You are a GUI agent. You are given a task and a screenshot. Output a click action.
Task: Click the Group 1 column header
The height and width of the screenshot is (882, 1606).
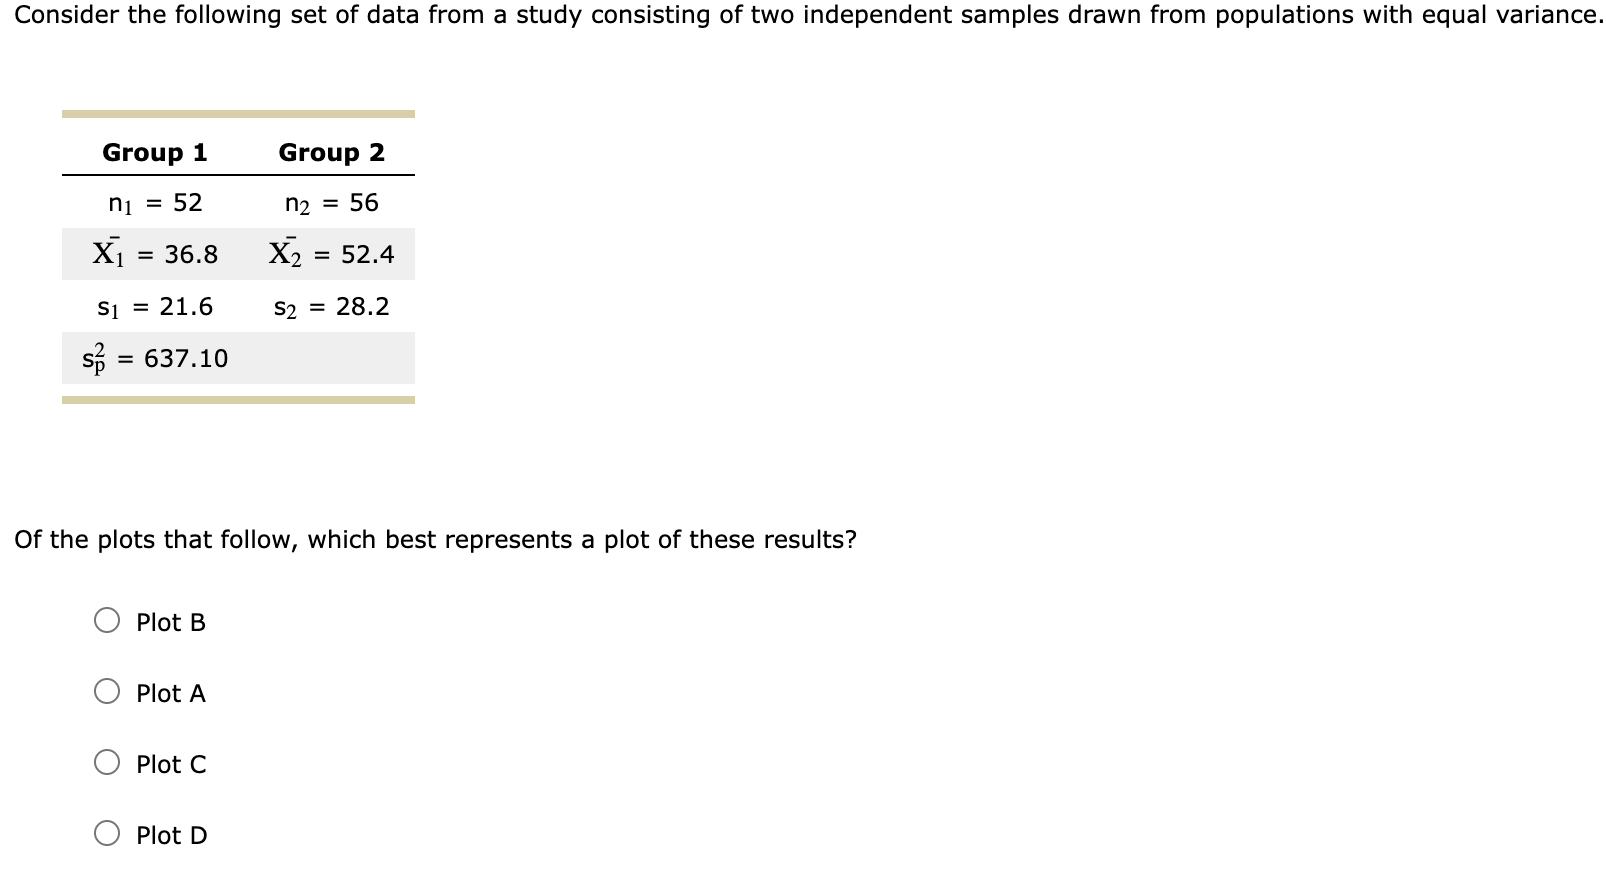(154, 152)
